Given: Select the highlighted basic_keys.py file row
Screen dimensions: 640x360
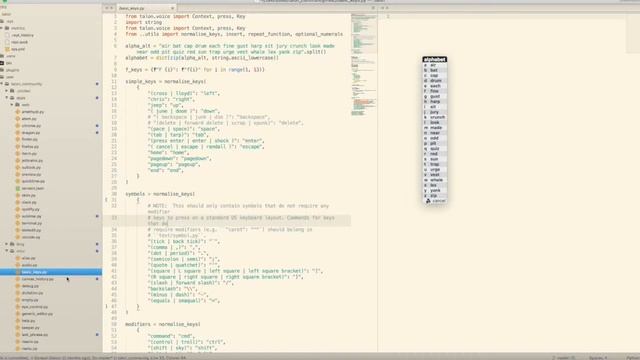Looking at the screenshot, I should coord(51,272).
